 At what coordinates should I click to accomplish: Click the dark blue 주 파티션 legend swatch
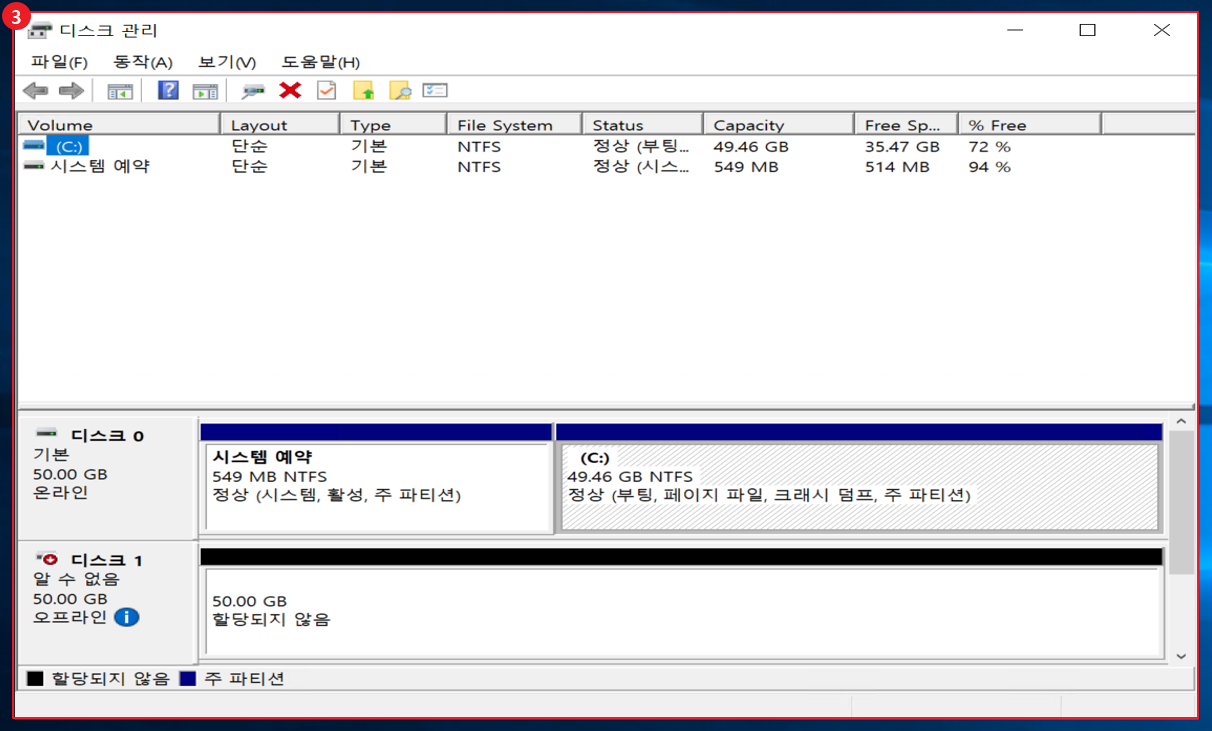(x=187, y=679)
